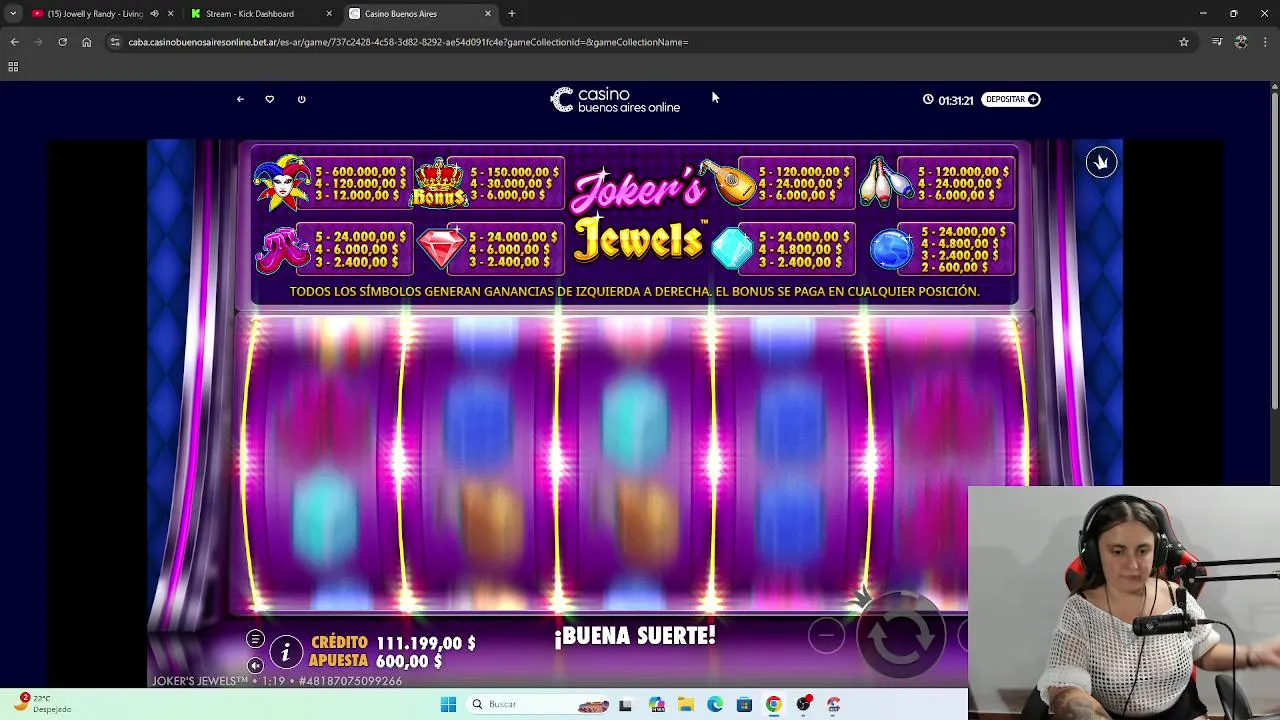The height and width of the screenshot is (720, 1280).
Task: Click the crown icon beside reels
Action: coord(1101,163)
